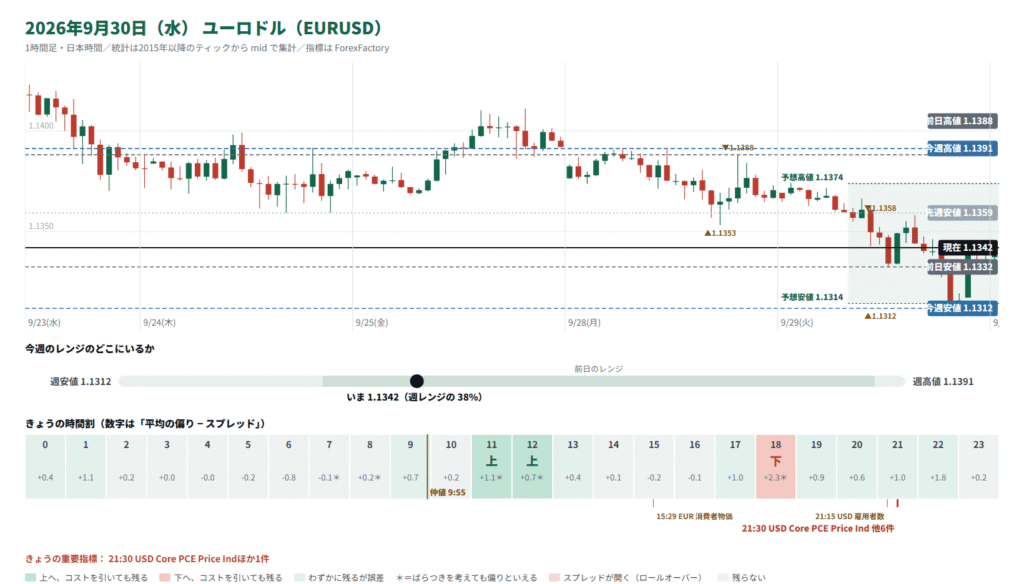Click the 21:30 USD Core PCE 他6件 event label
The width and height of the screenshot is (1024, 584).
818,528
